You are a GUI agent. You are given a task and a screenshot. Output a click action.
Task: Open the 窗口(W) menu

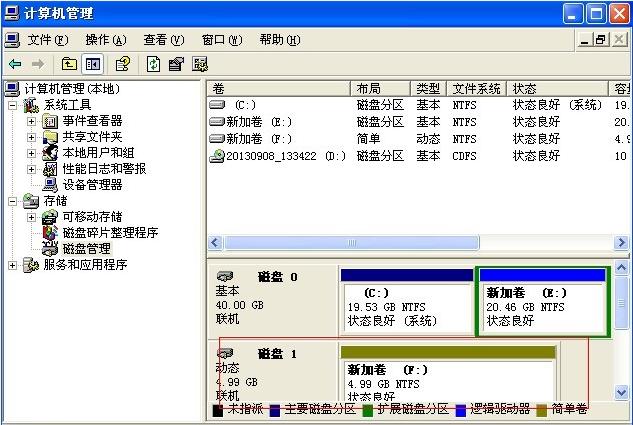click(222, 40)
